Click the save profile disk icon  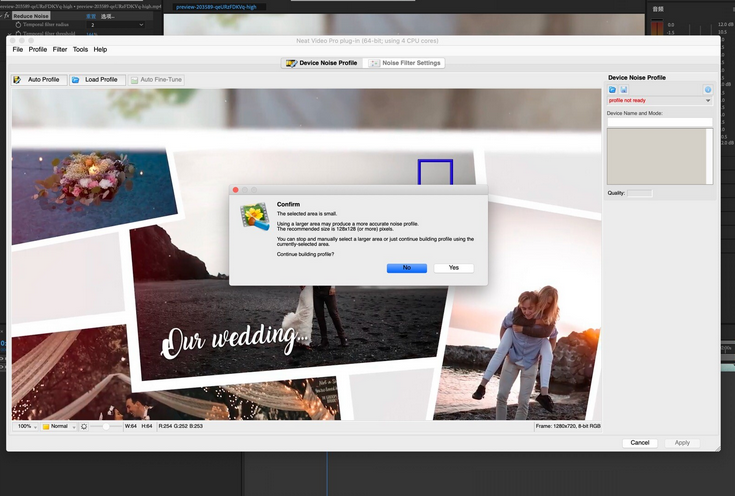[623, 90]
